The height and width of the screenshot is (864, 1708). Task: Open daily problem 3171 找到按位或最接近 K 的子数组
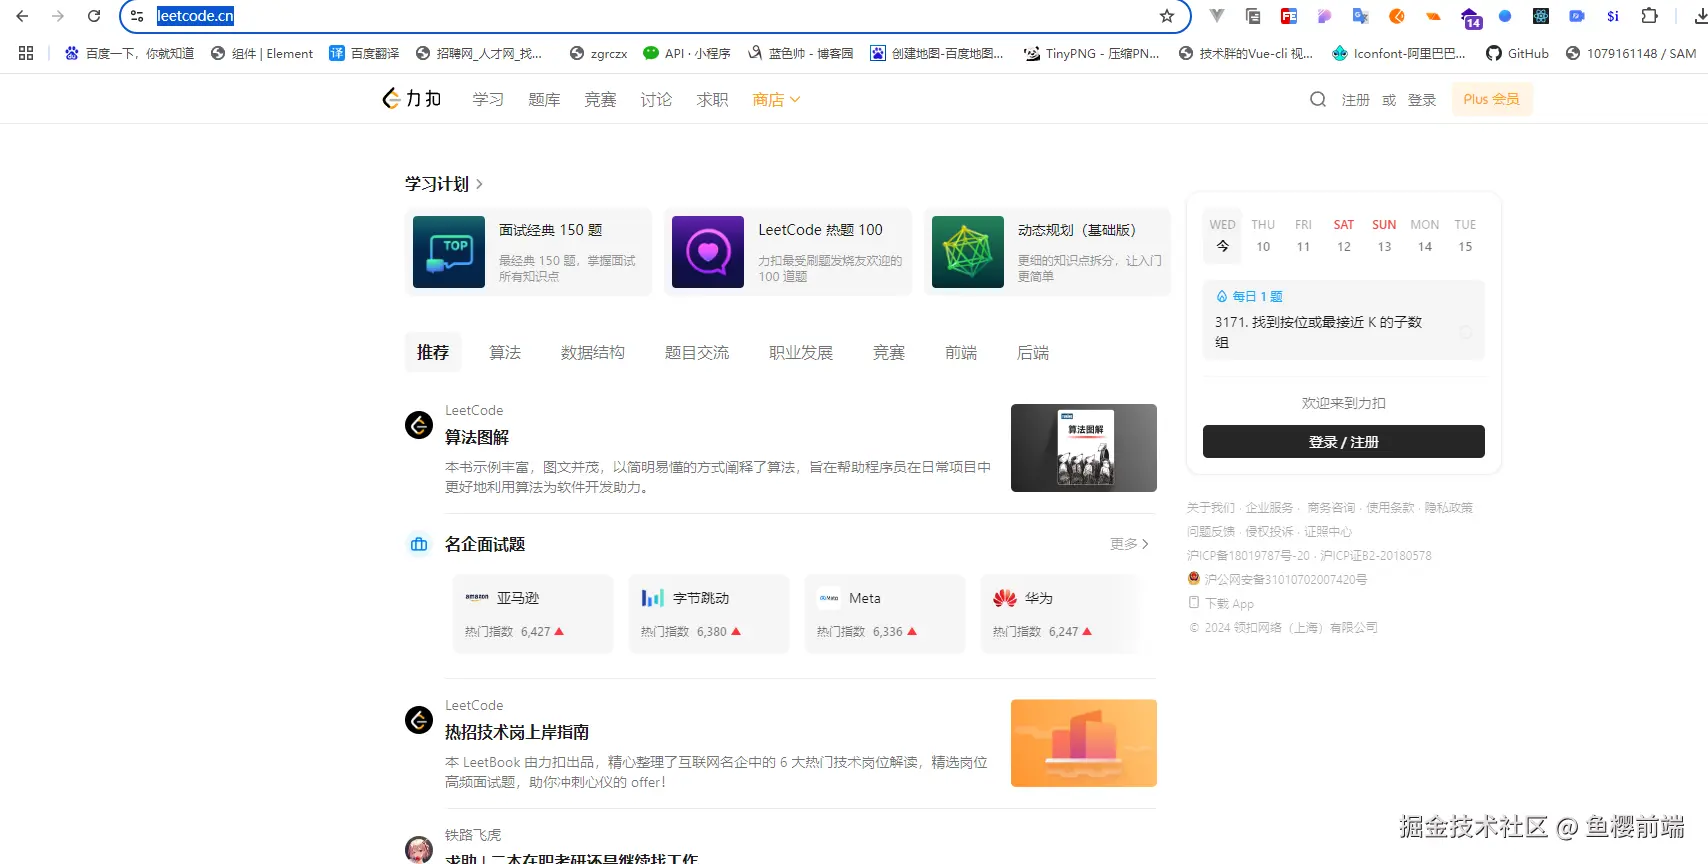1343,321
